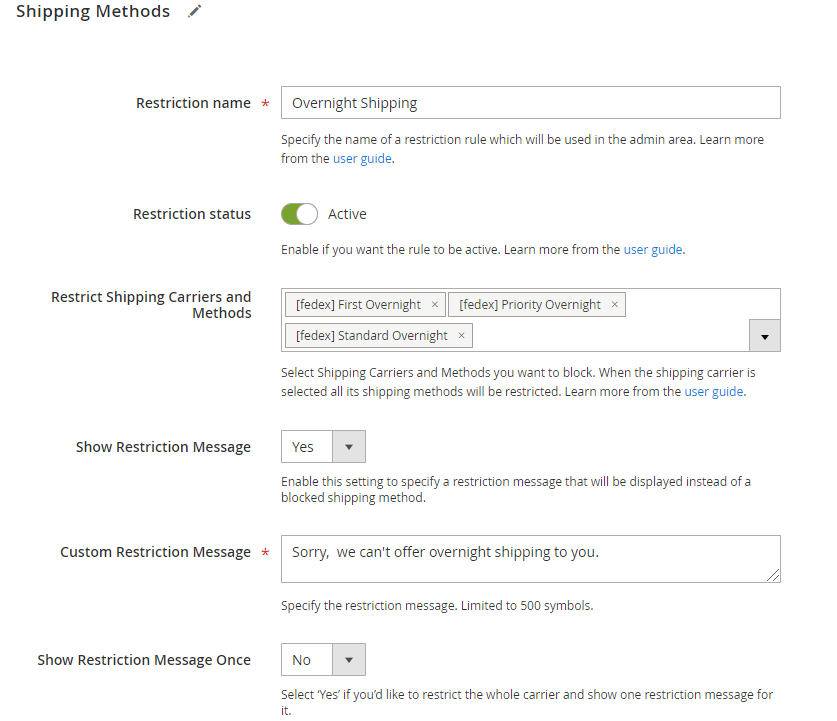Select the [fedex] First Overnight tag label
This screenshot has height=721, width=837.
click(358, 304)
